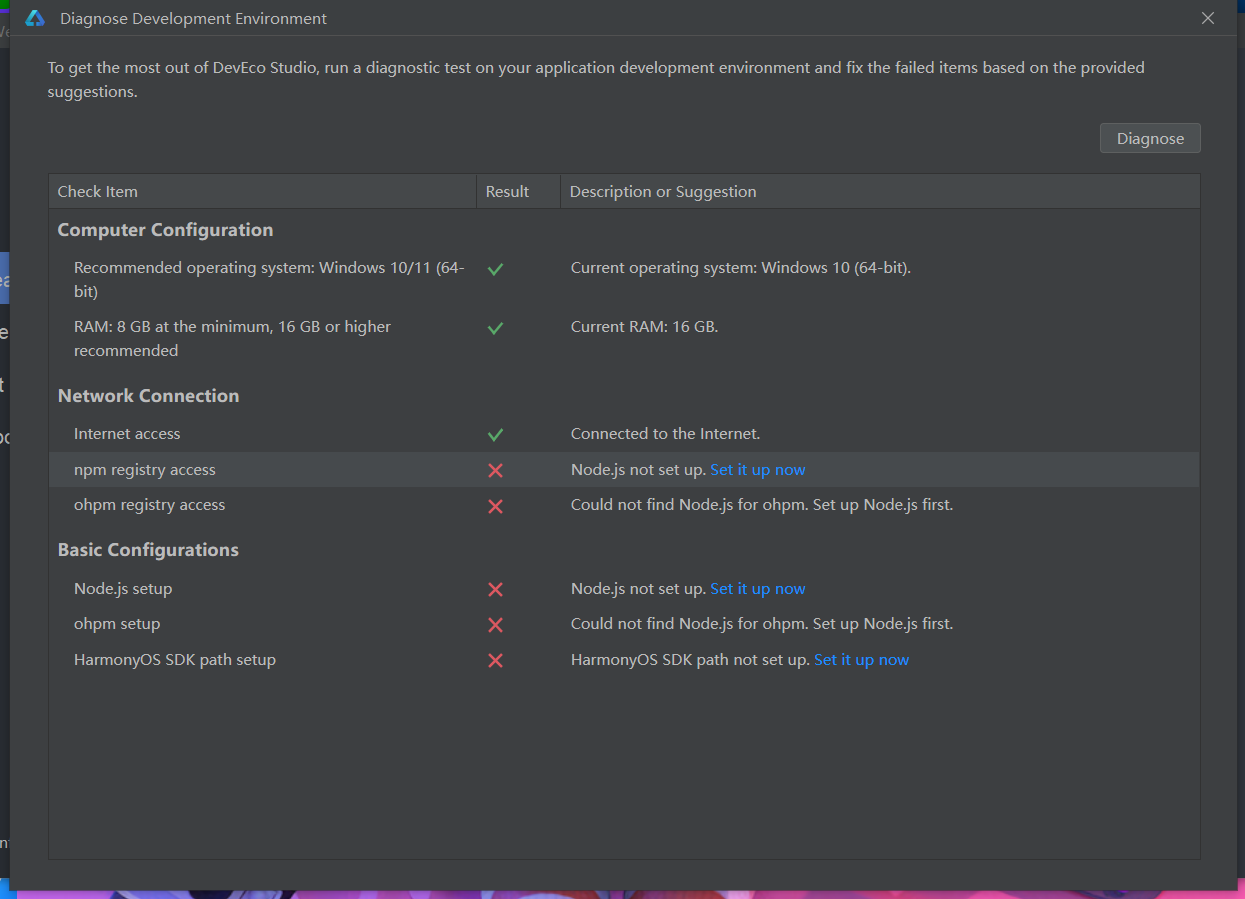Click the DevEco Studio logo icon

coord(35,19)
